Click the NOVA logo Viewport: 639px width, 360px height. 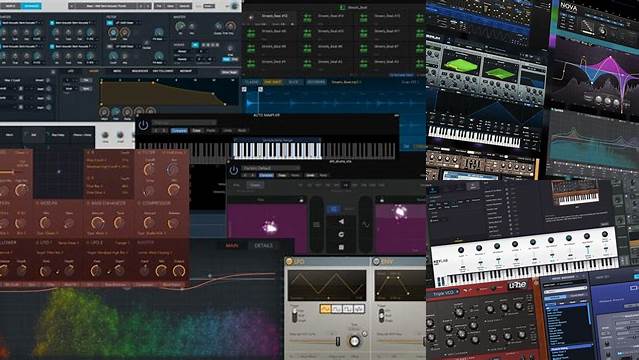pyautogui.click(x=569, y=6)
